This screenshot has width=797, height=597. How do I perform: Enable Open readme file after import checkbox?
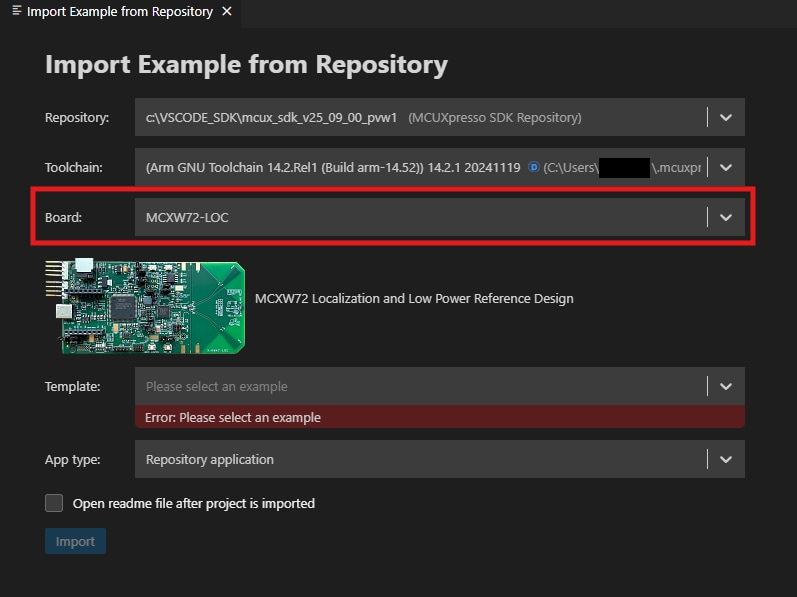coord(54,503)
